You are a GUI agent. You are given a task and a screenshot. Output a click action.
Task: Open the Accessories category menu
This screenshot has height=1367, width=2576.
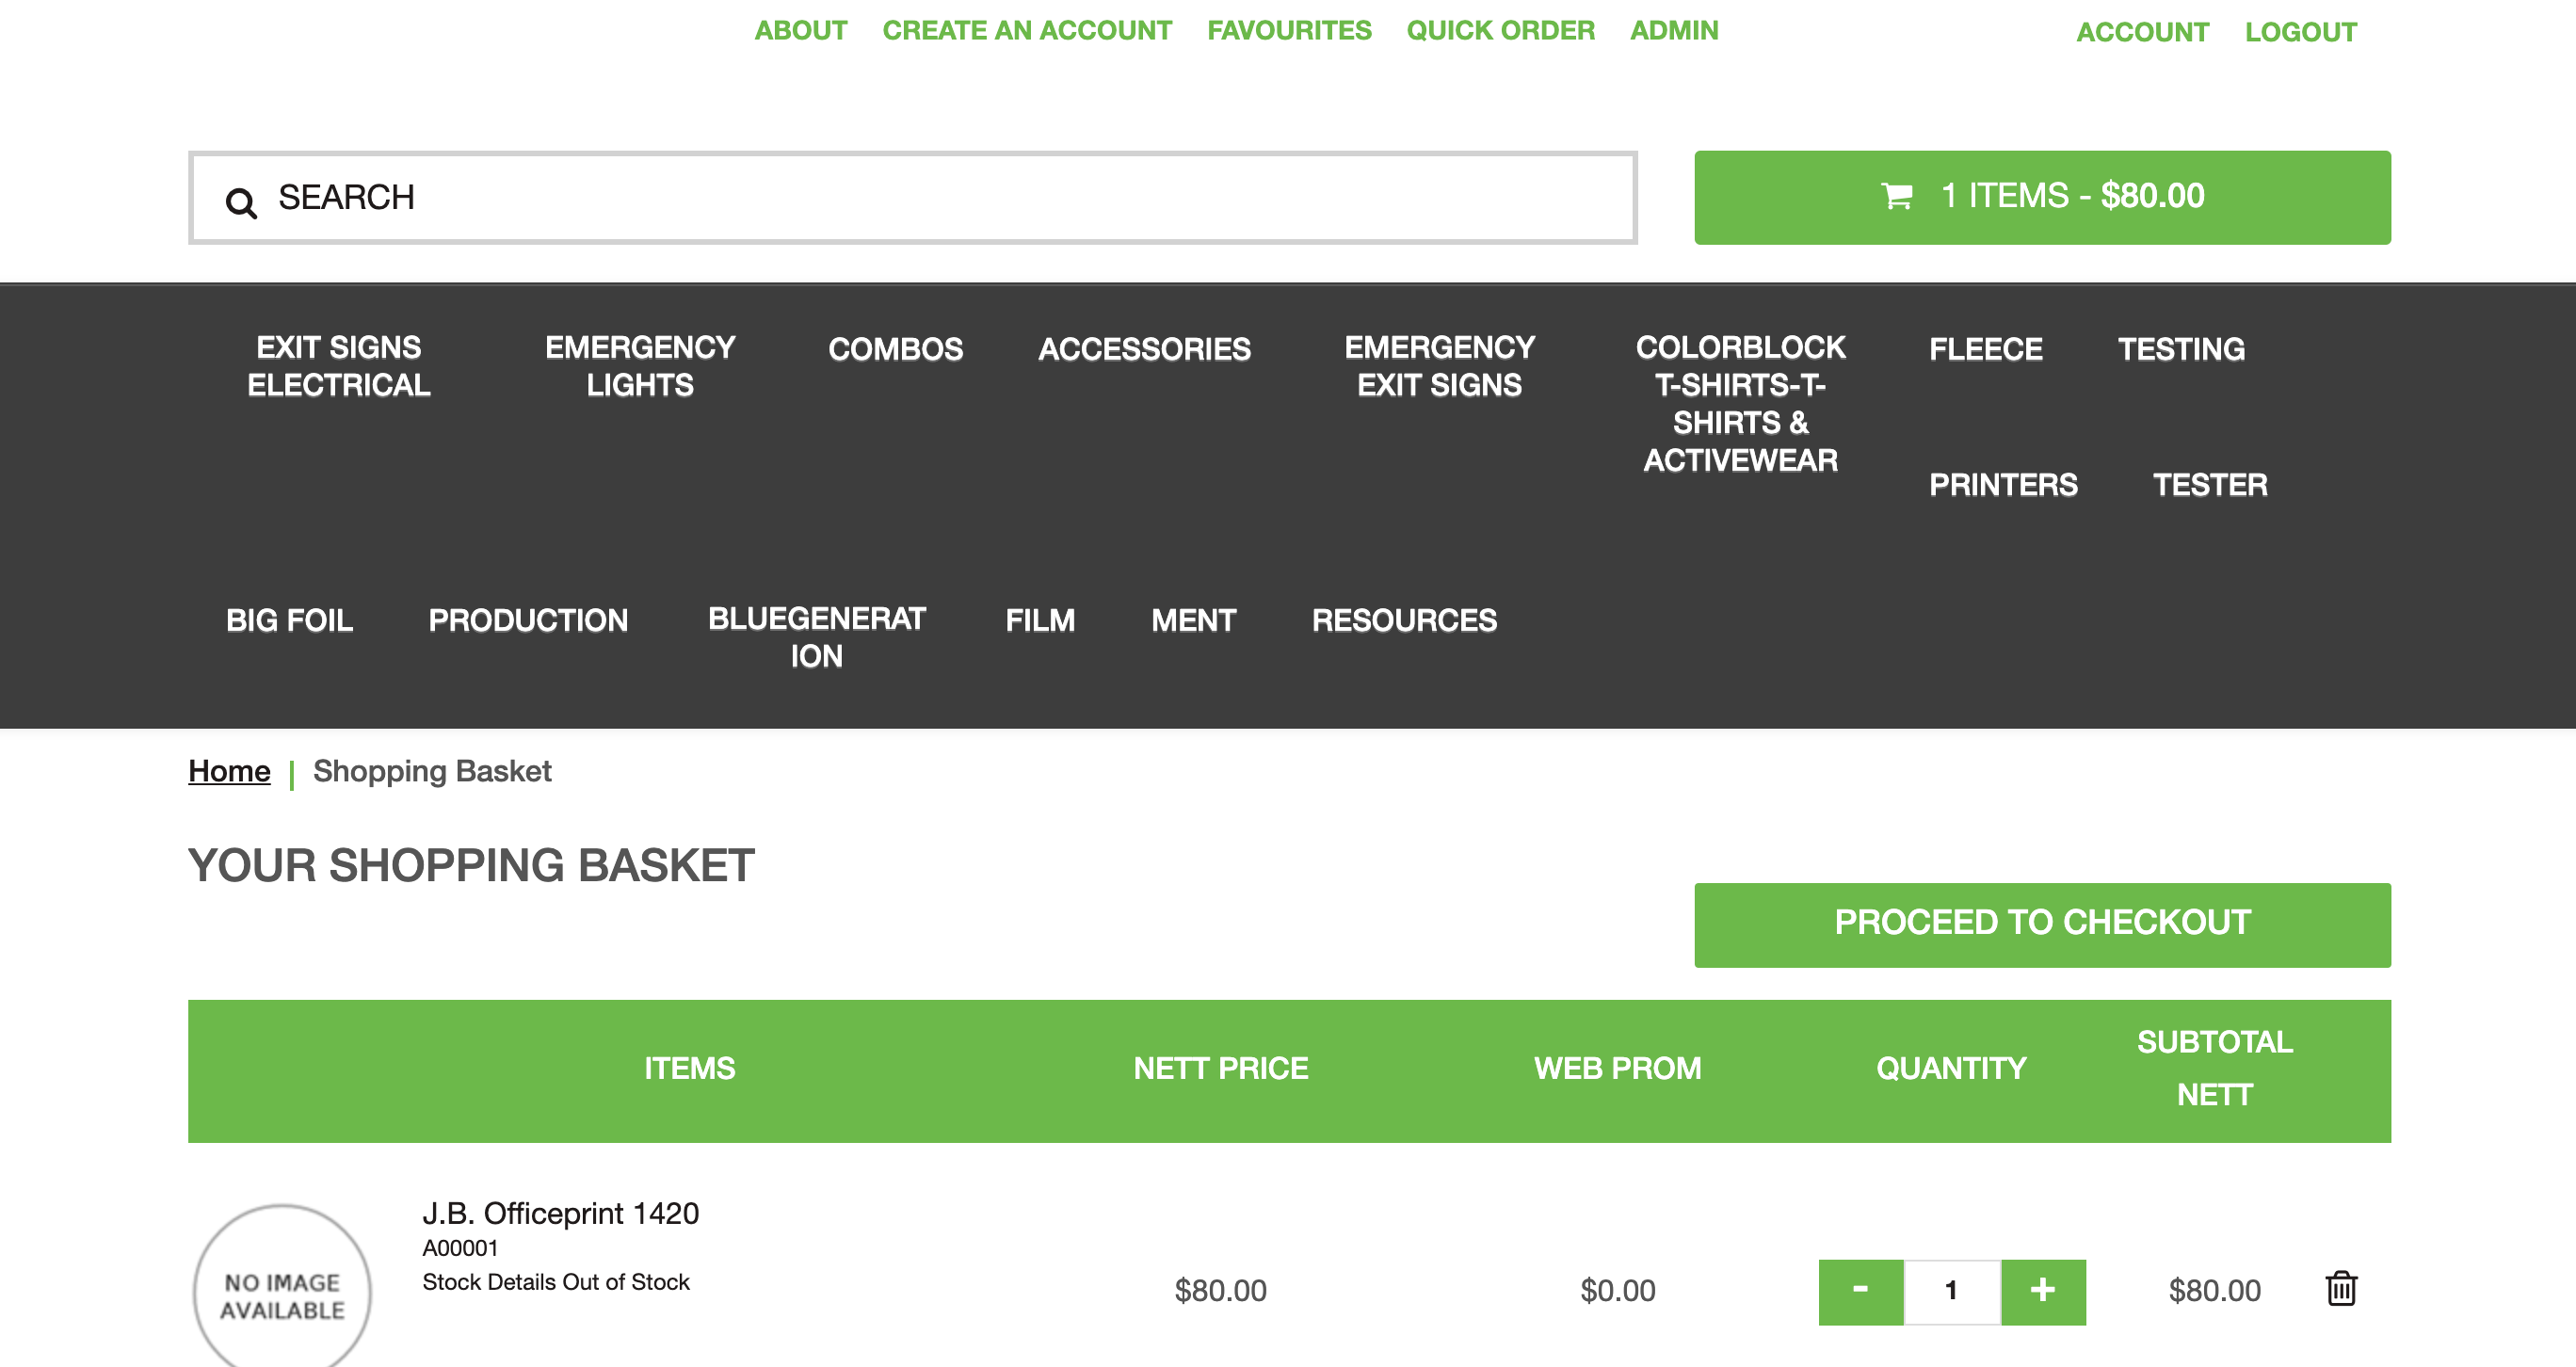(x=1144, y=349)
